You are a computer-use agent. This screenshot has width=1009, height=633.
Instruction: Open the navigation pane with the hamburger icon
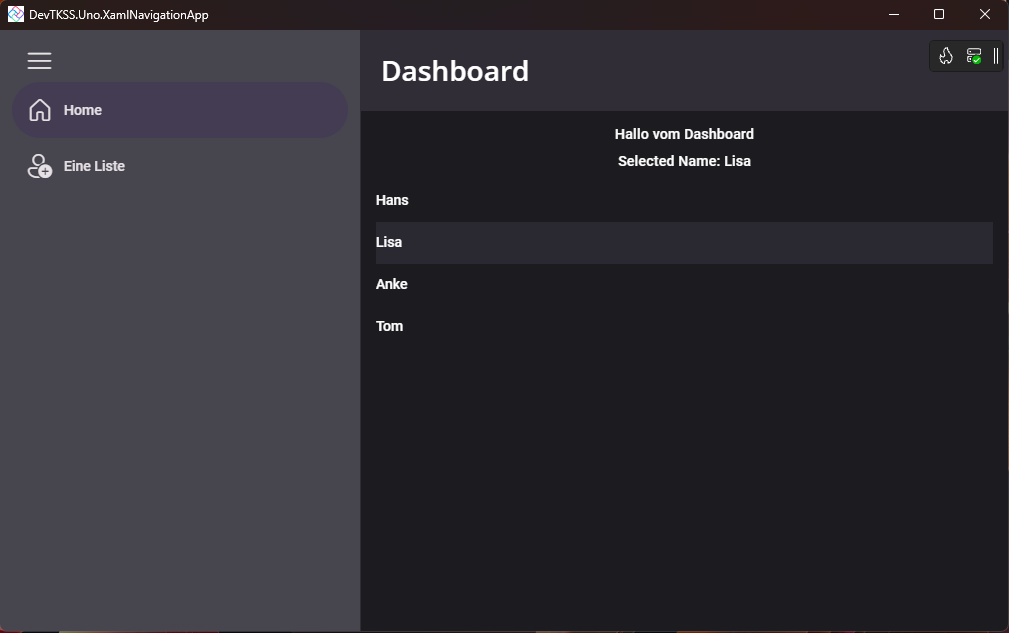click(39, 60)
